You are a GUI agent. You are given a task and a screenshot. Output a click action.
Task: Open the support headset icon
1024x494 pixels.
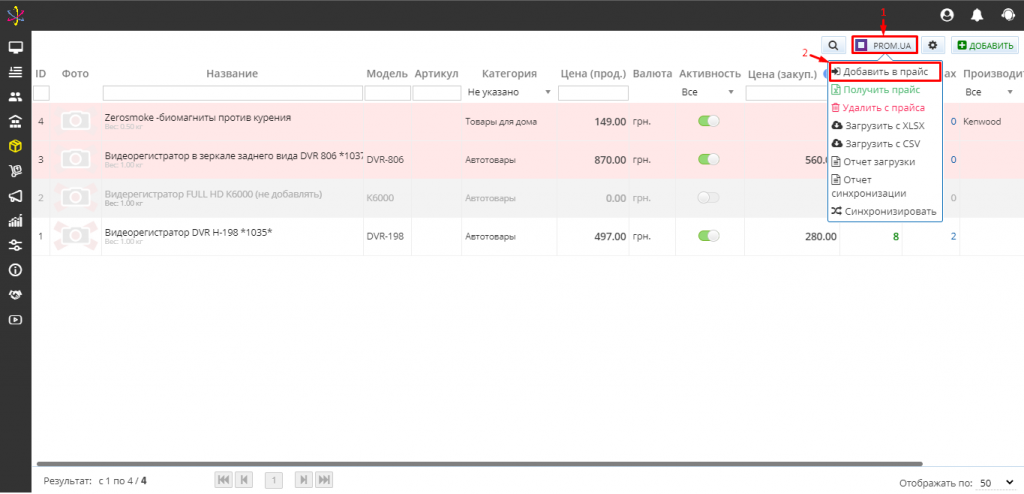(1008, 15)
